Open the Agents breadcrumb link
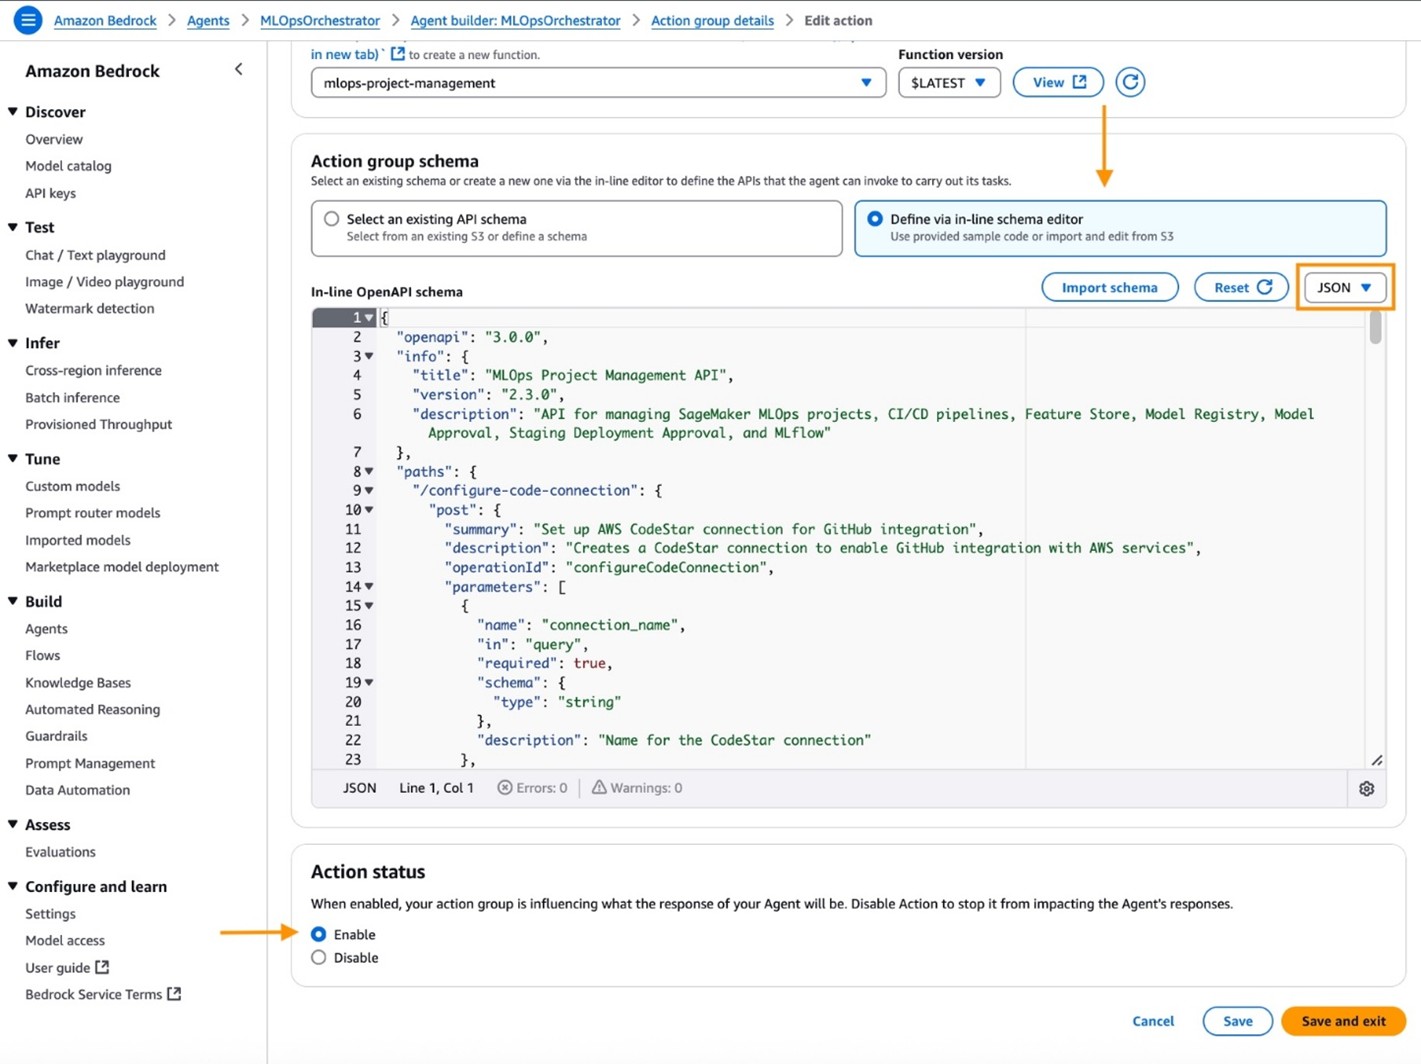The height and width of the screenshot is (1064, 1421). coord(208,19)
